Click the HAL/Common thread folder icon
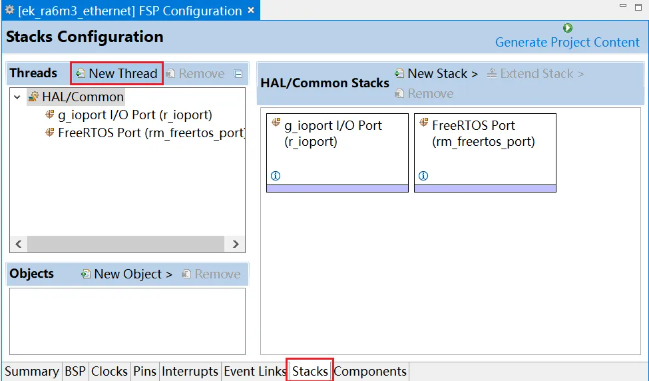The width and height of the screenshot is (649, 381). [34, 97]
